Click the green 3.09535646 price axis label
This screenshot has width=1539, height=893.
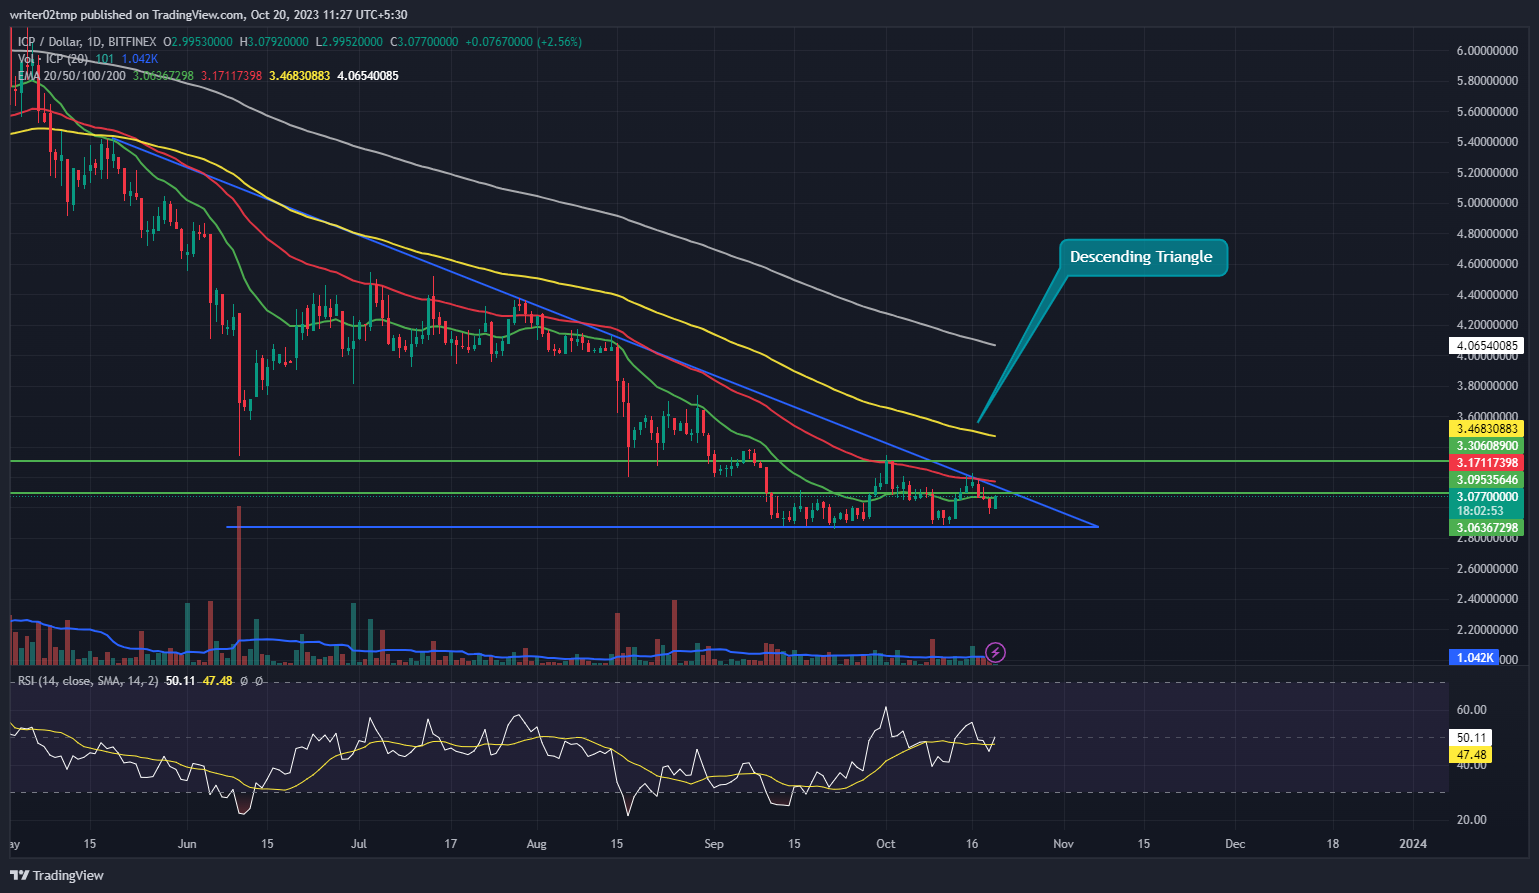pyautogui.click(x=1486, y=480)
